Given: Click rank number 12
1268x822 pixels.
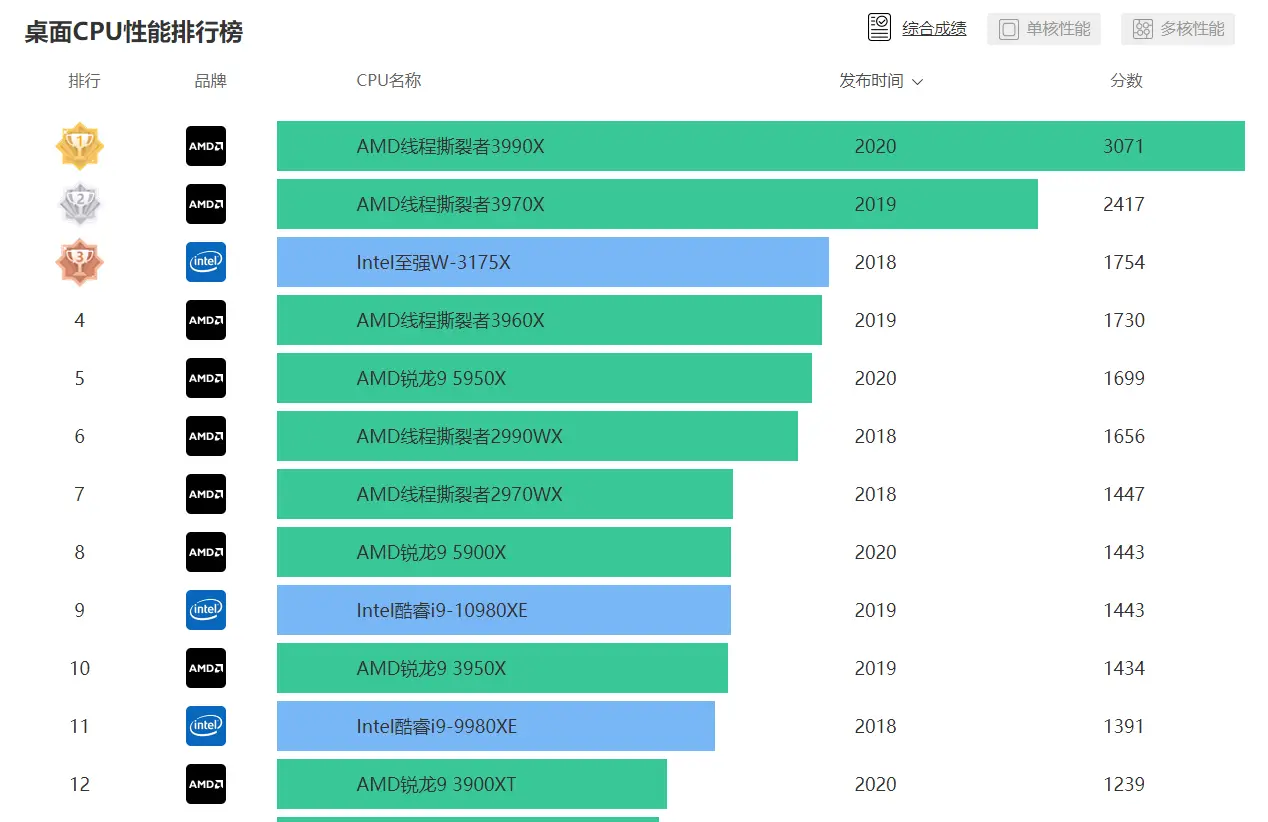Looking at the screenshot, I should click(80, 784).
